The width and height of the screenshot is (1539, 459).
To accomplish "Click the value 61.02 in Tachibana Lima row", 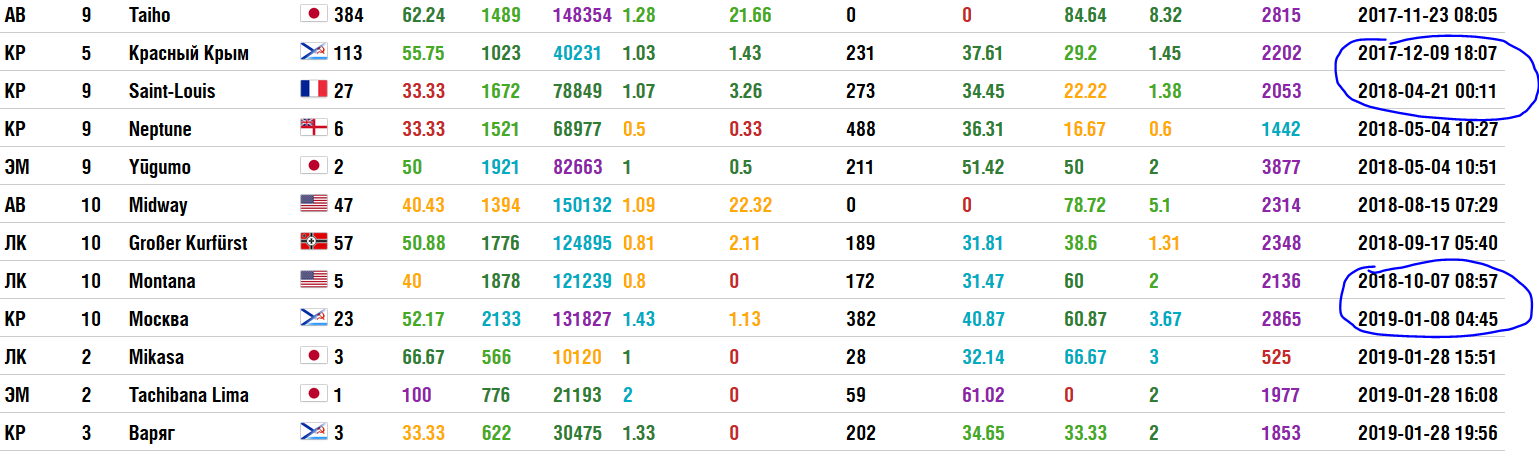I will tap(983, 395).
